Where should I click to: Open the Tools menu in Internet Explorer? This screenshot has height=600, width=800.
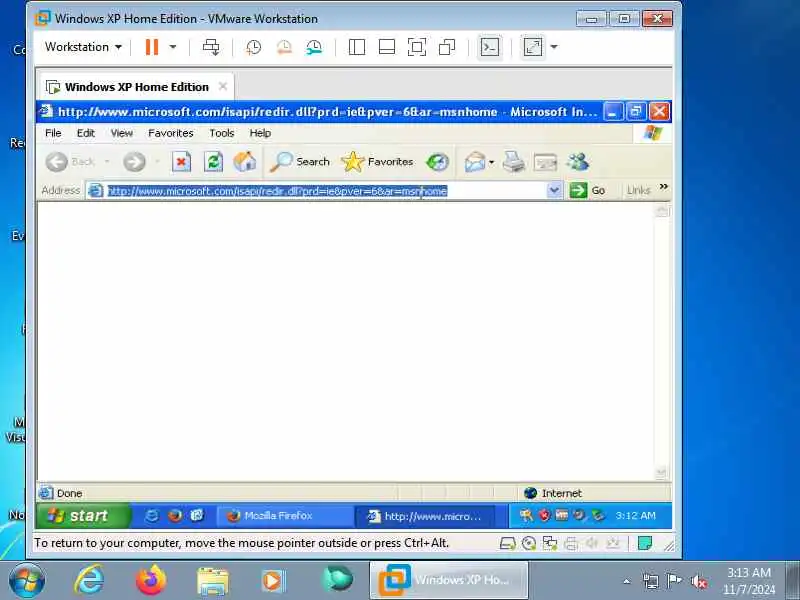click(x=221, y=133)
